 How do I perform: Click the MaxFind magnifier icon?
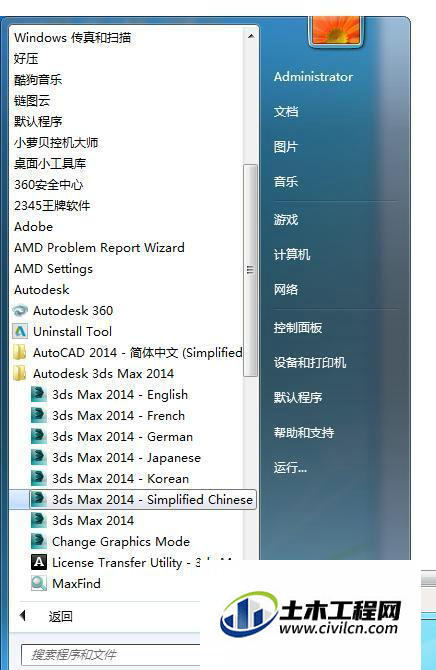38,583
